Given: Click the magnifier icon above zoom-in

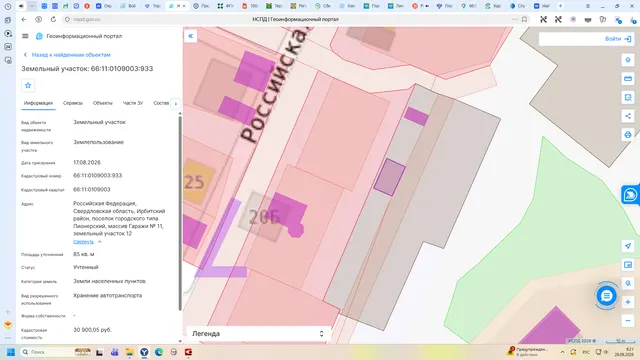Looking at the screenshot, I should coord(628,283).
